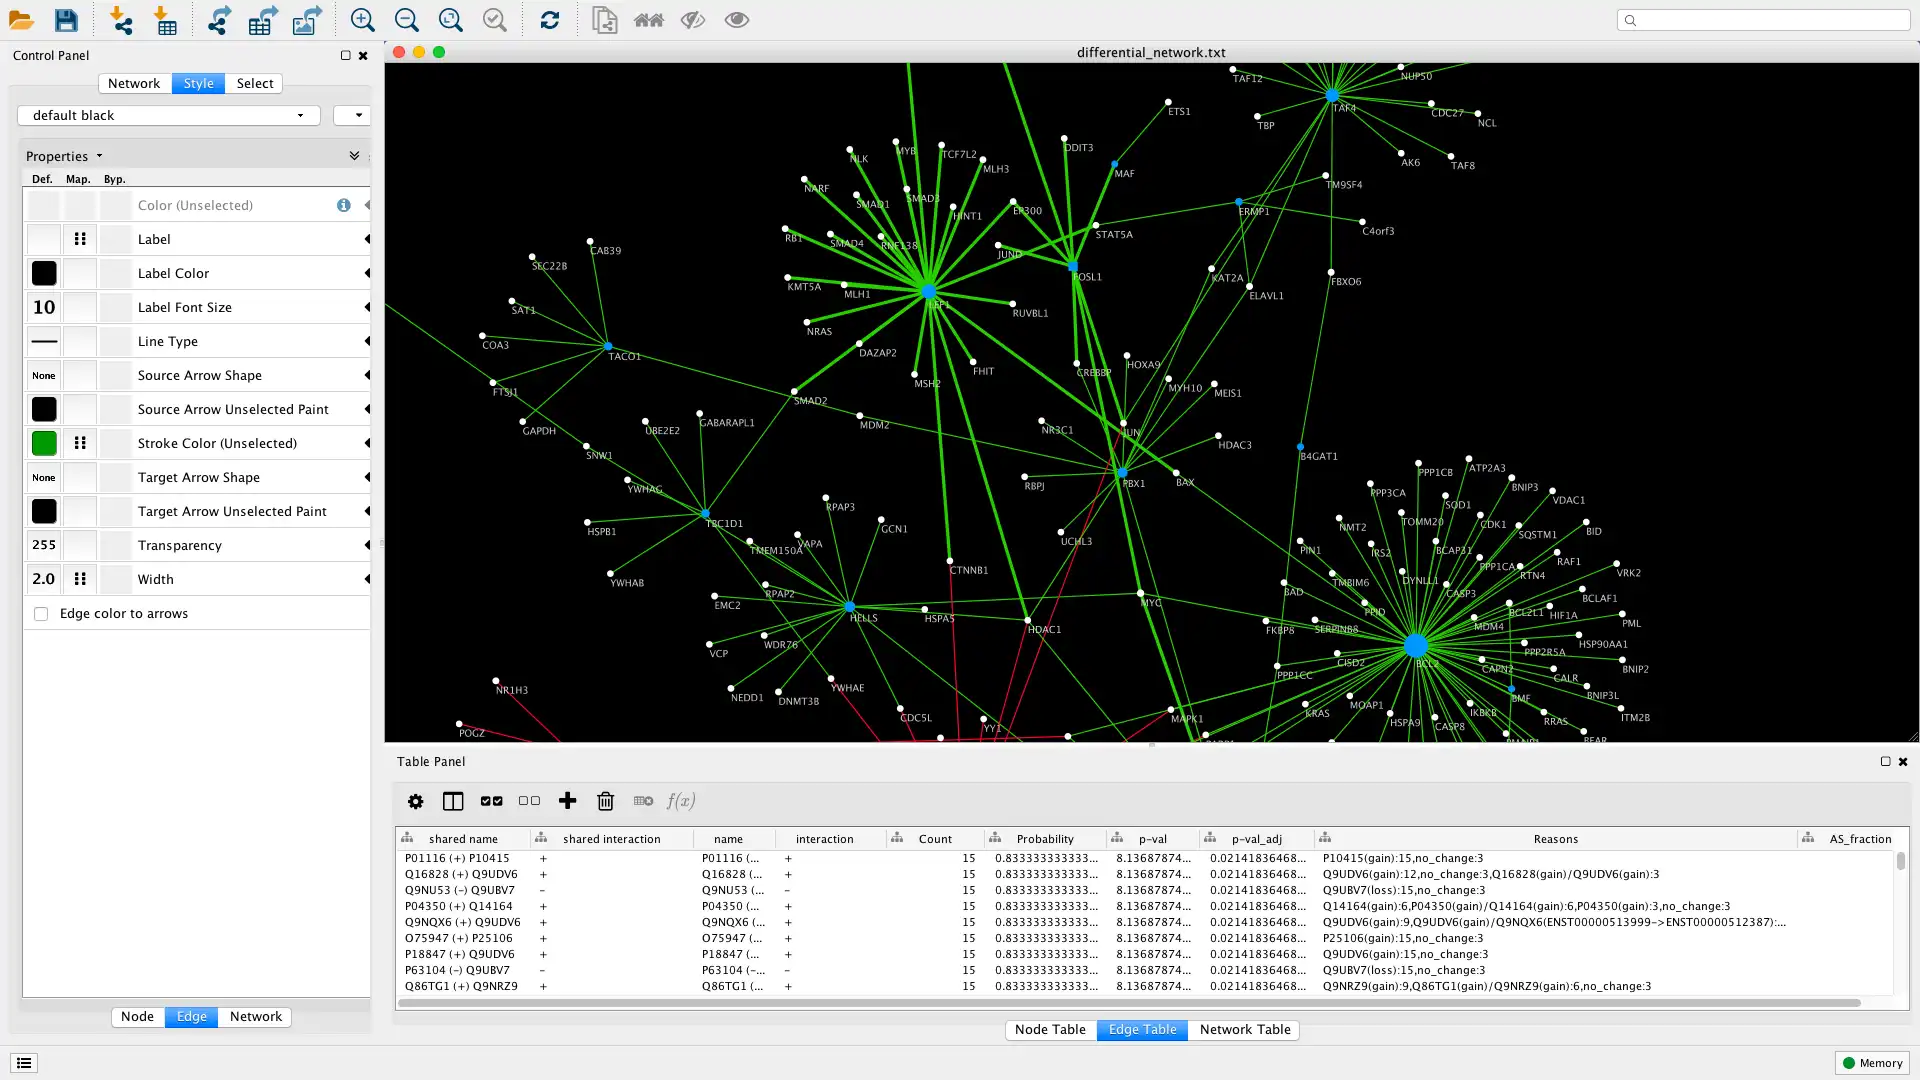This screenshot has width=1920, height=1080.
Task: Click the export image icon in toolbar
Action: point(306,20)
